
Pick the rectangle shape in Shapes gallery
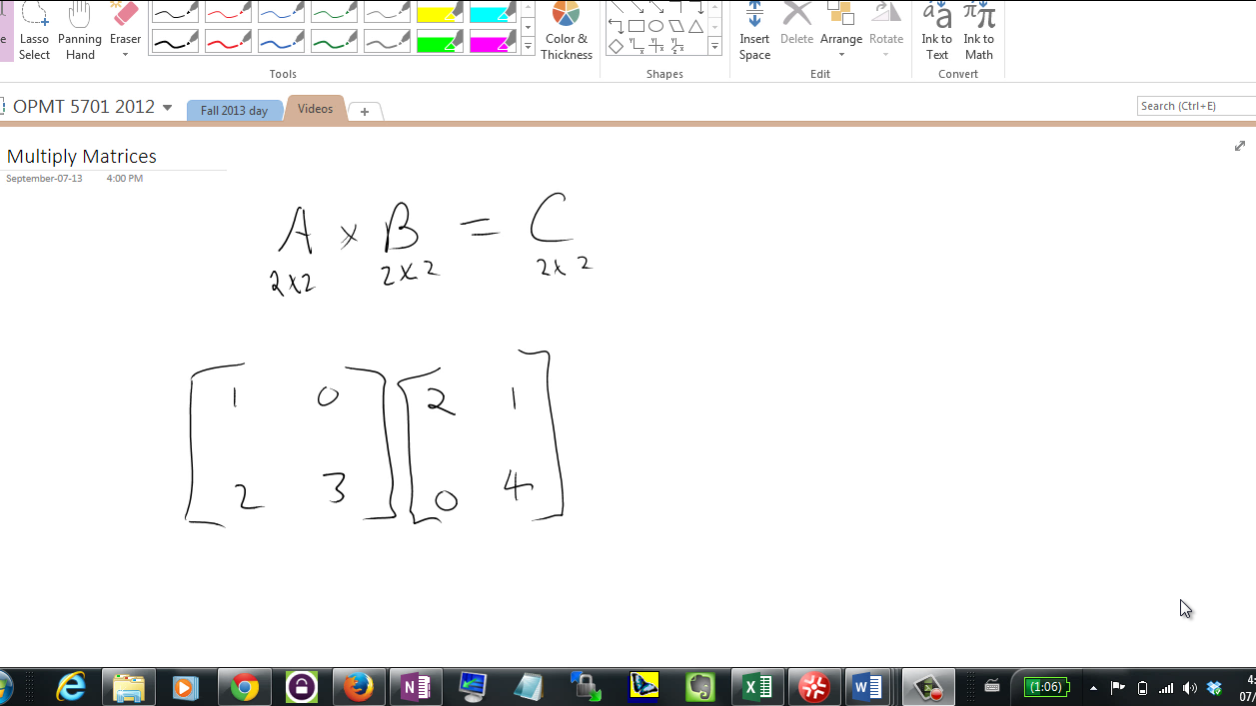click(x=636, y=26)
